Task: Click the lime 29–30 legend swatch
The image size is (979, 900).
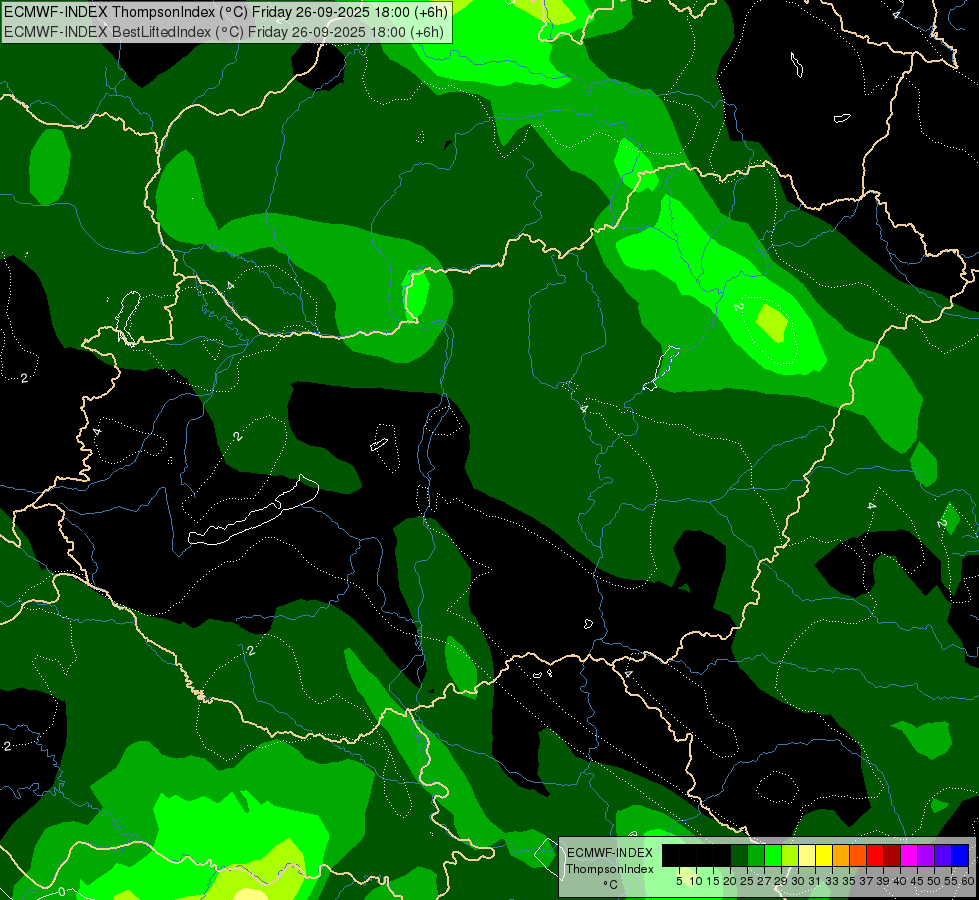Action: click(x=790, y=855)
